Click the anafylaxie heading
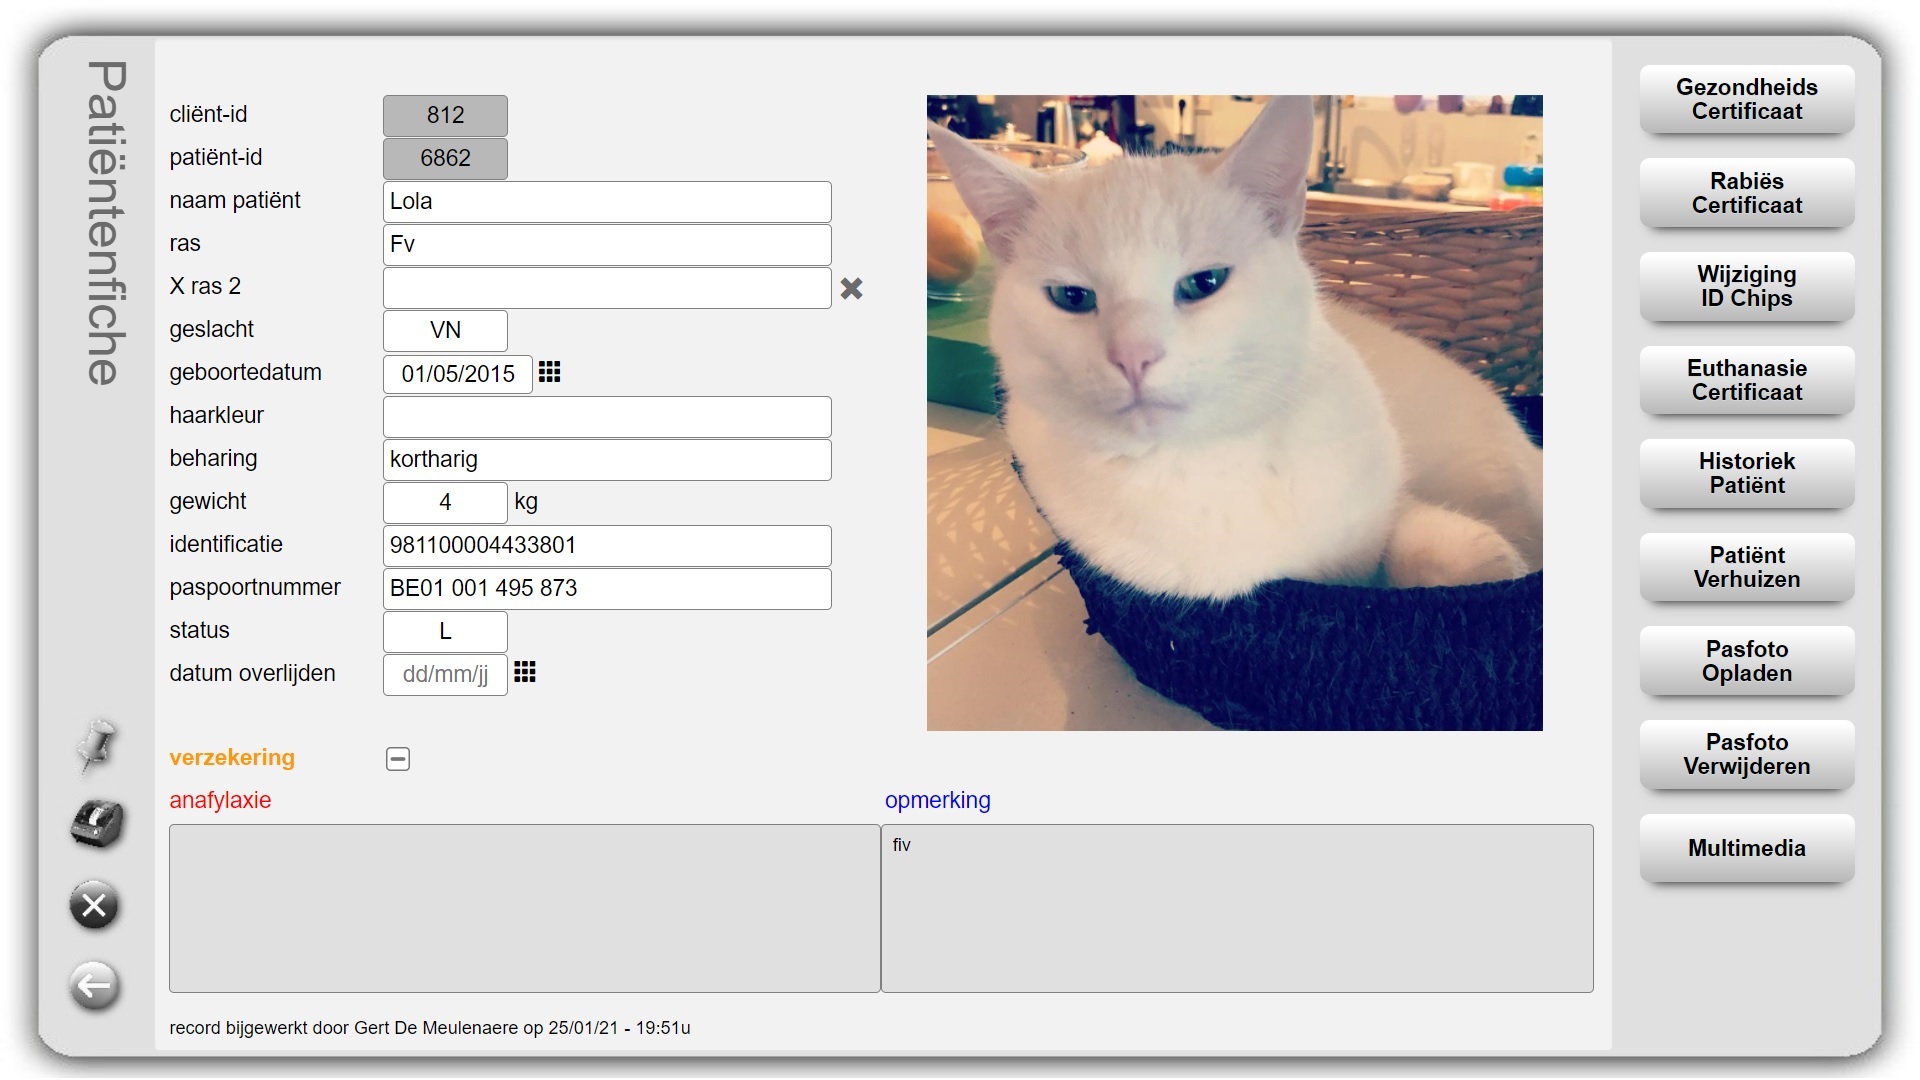This screenshot has height=1080, width=1920. [x=220, y=801]
